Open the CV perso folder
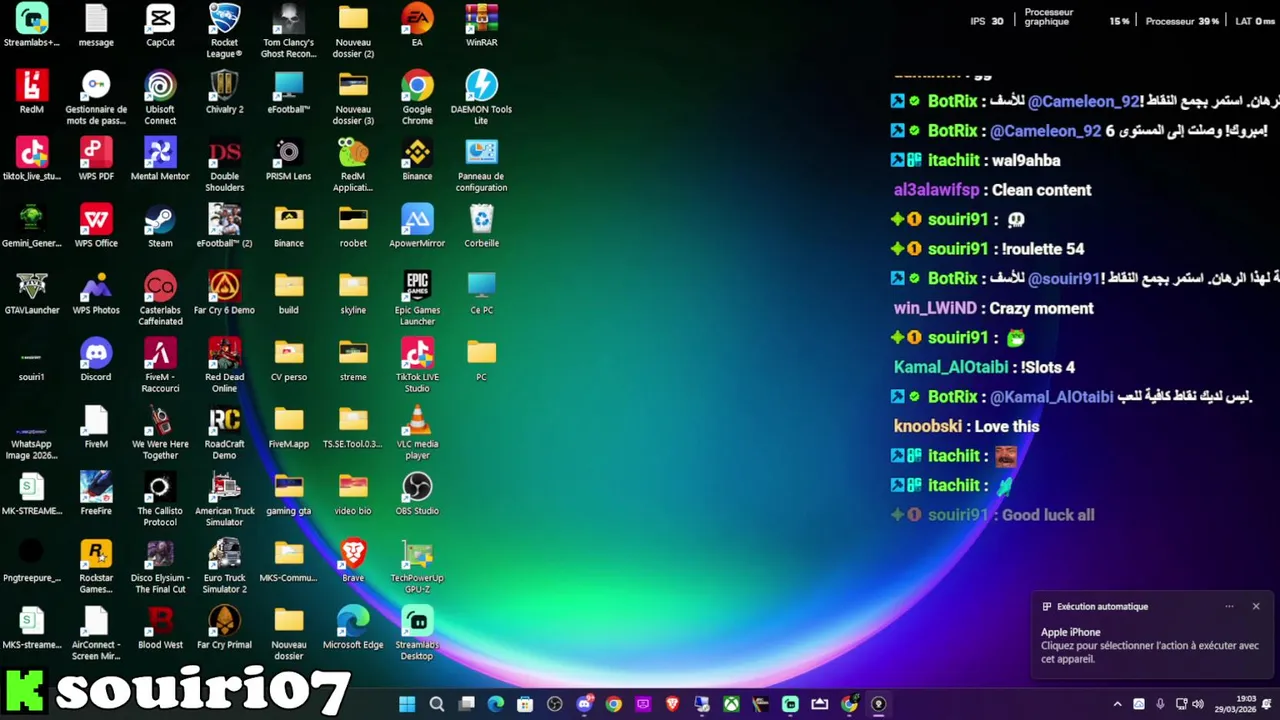 (288, 360)
